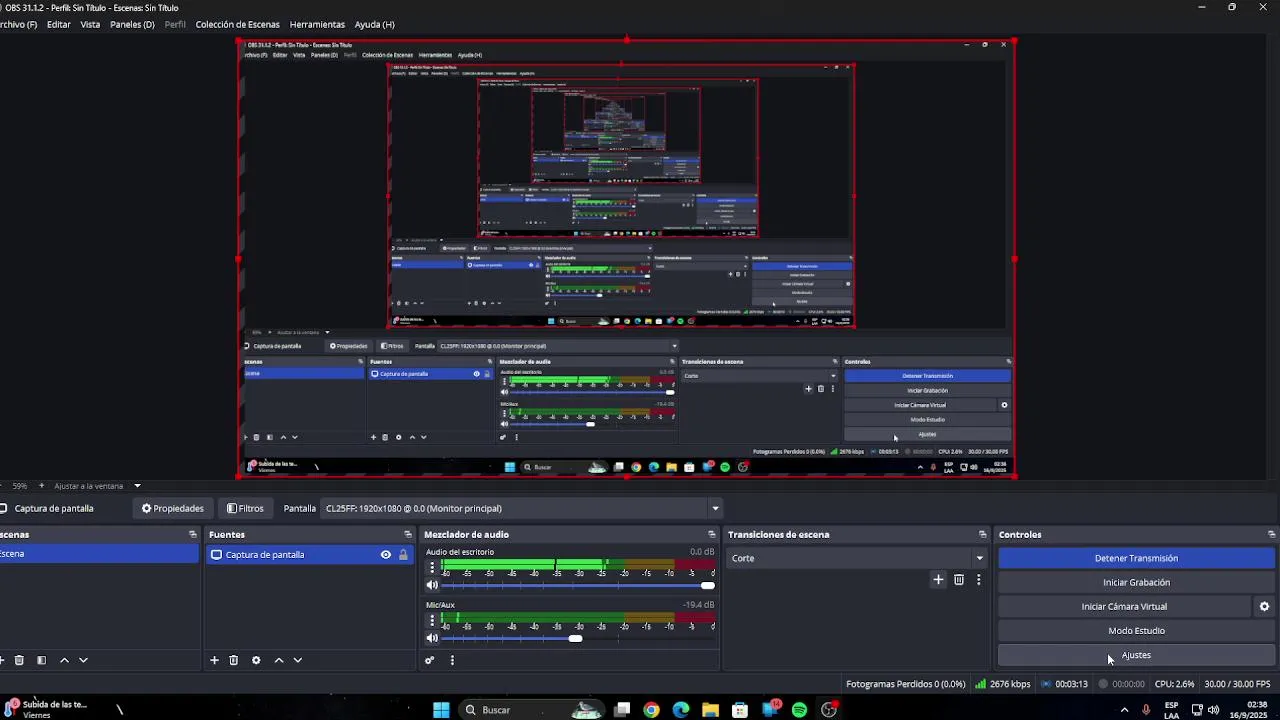Open virtual camera settings gear

coord(1264,606)
